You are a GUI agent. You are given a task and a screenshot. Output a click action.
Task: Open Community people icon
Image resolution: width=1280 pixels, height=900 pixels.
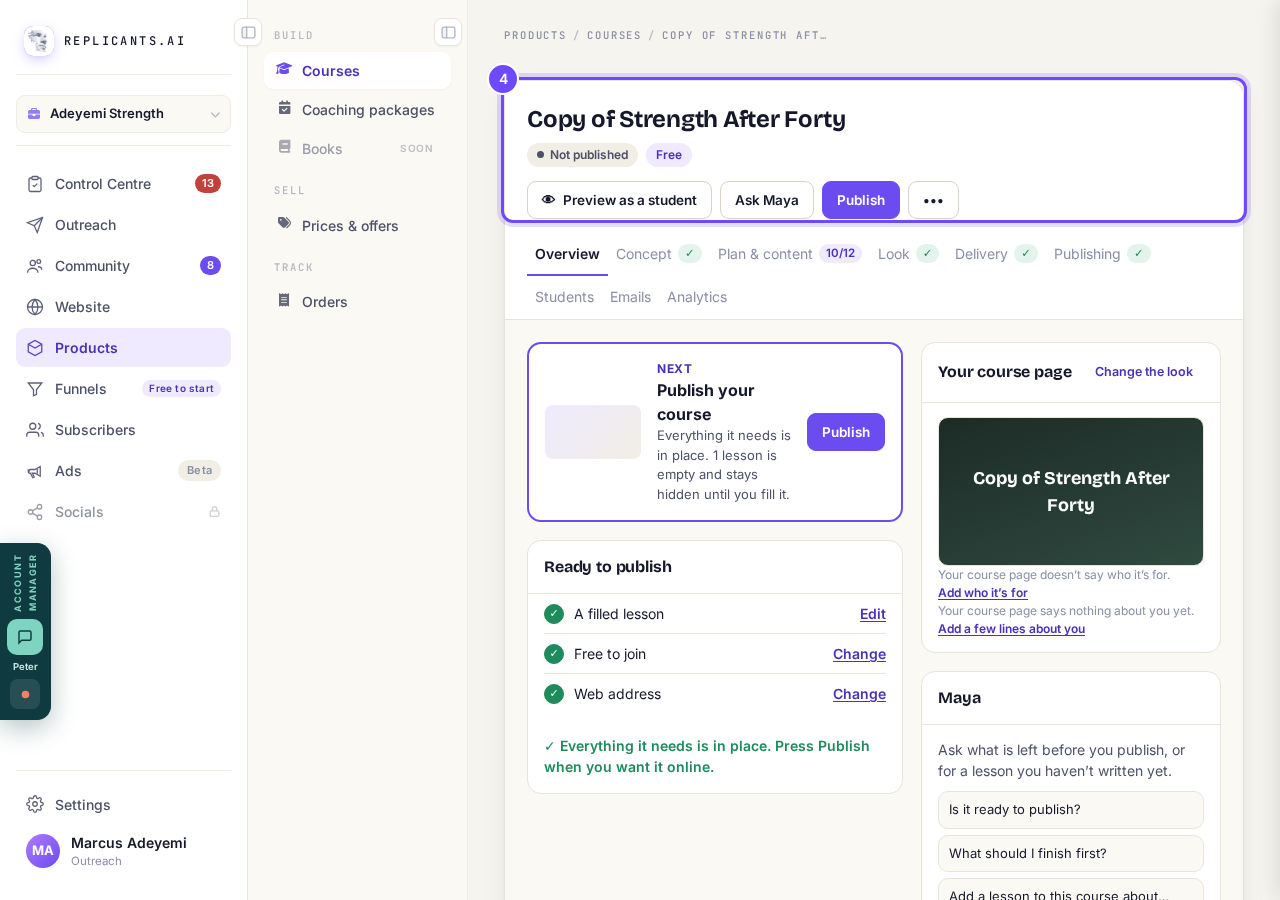(x=35, y=266)
